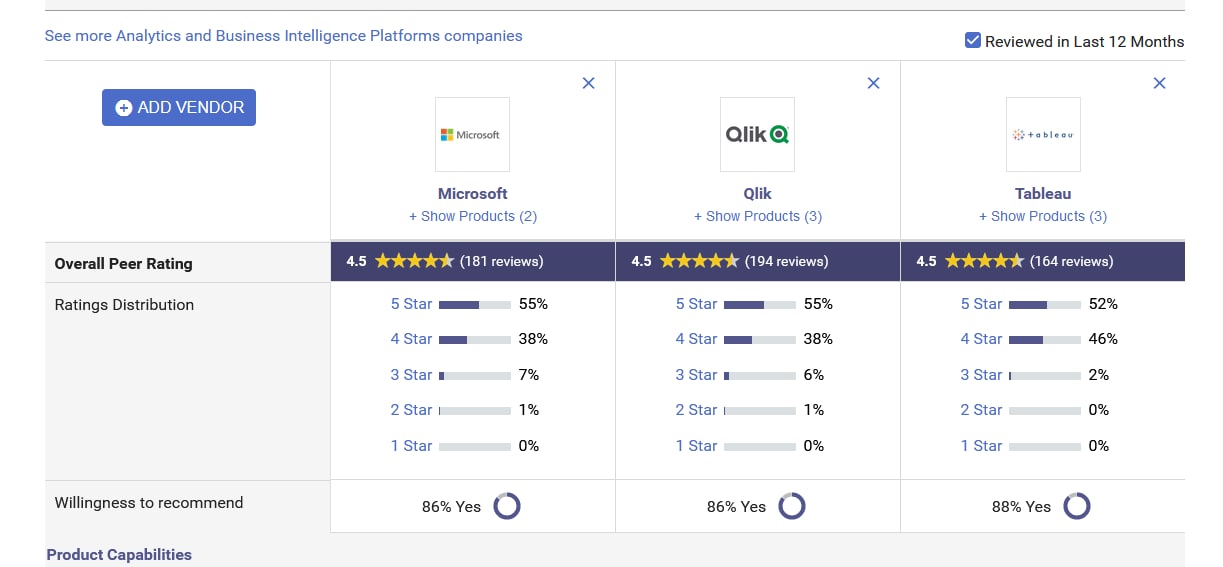Click the Overall Peer Rating row label
The width and height of the screenshot is (1223, 567).
[123, 264]
